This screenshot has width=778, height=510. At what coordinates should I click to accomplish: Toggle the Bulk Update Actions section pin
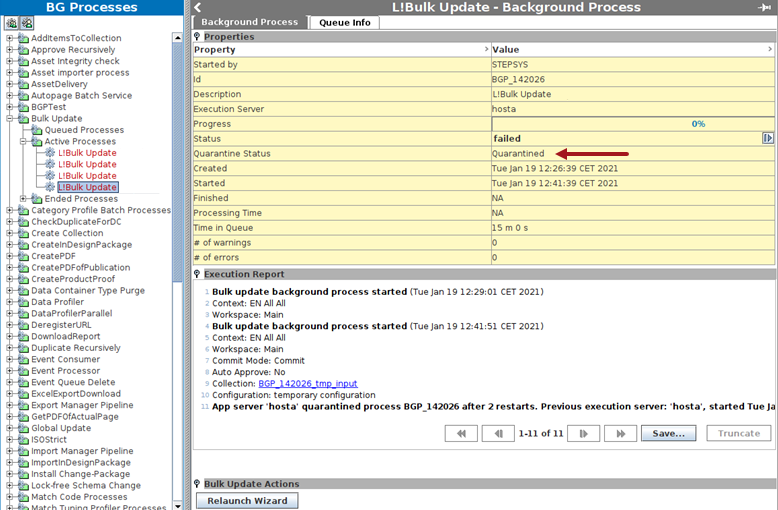198,484
